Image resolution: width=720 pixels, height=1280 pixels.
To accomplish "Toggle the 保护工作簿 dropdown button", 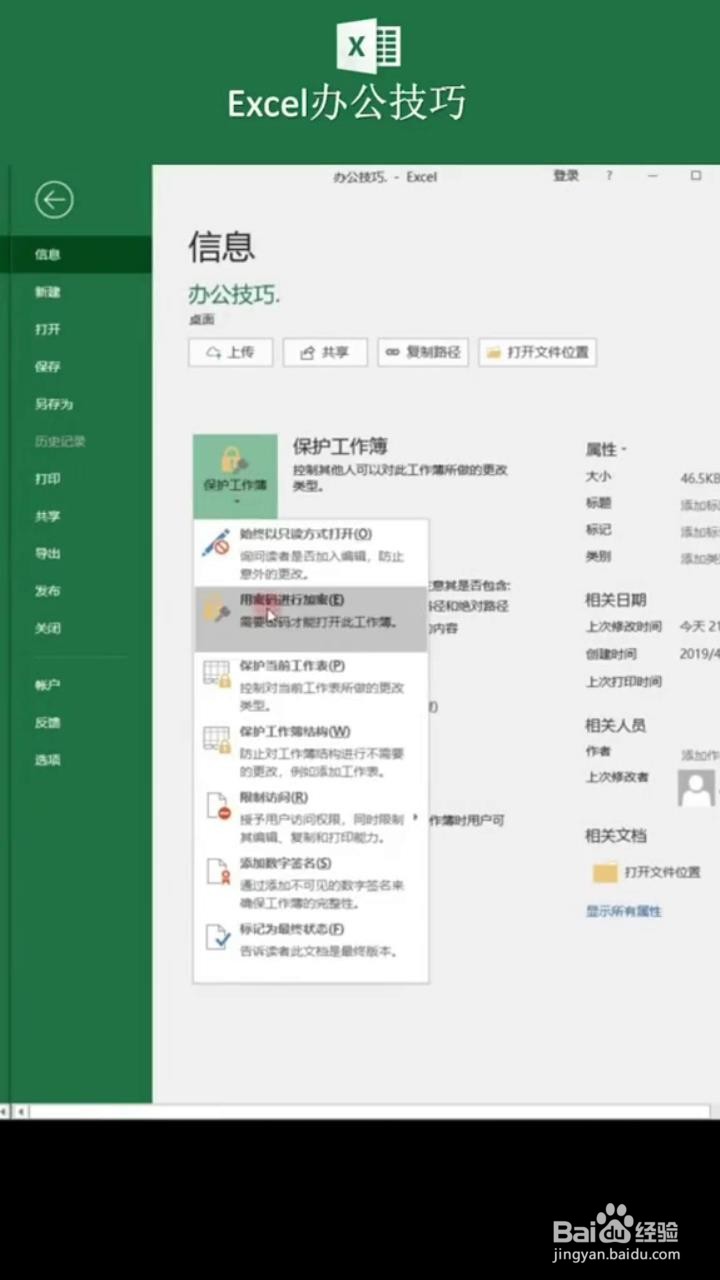I will (x=235, y=475).
